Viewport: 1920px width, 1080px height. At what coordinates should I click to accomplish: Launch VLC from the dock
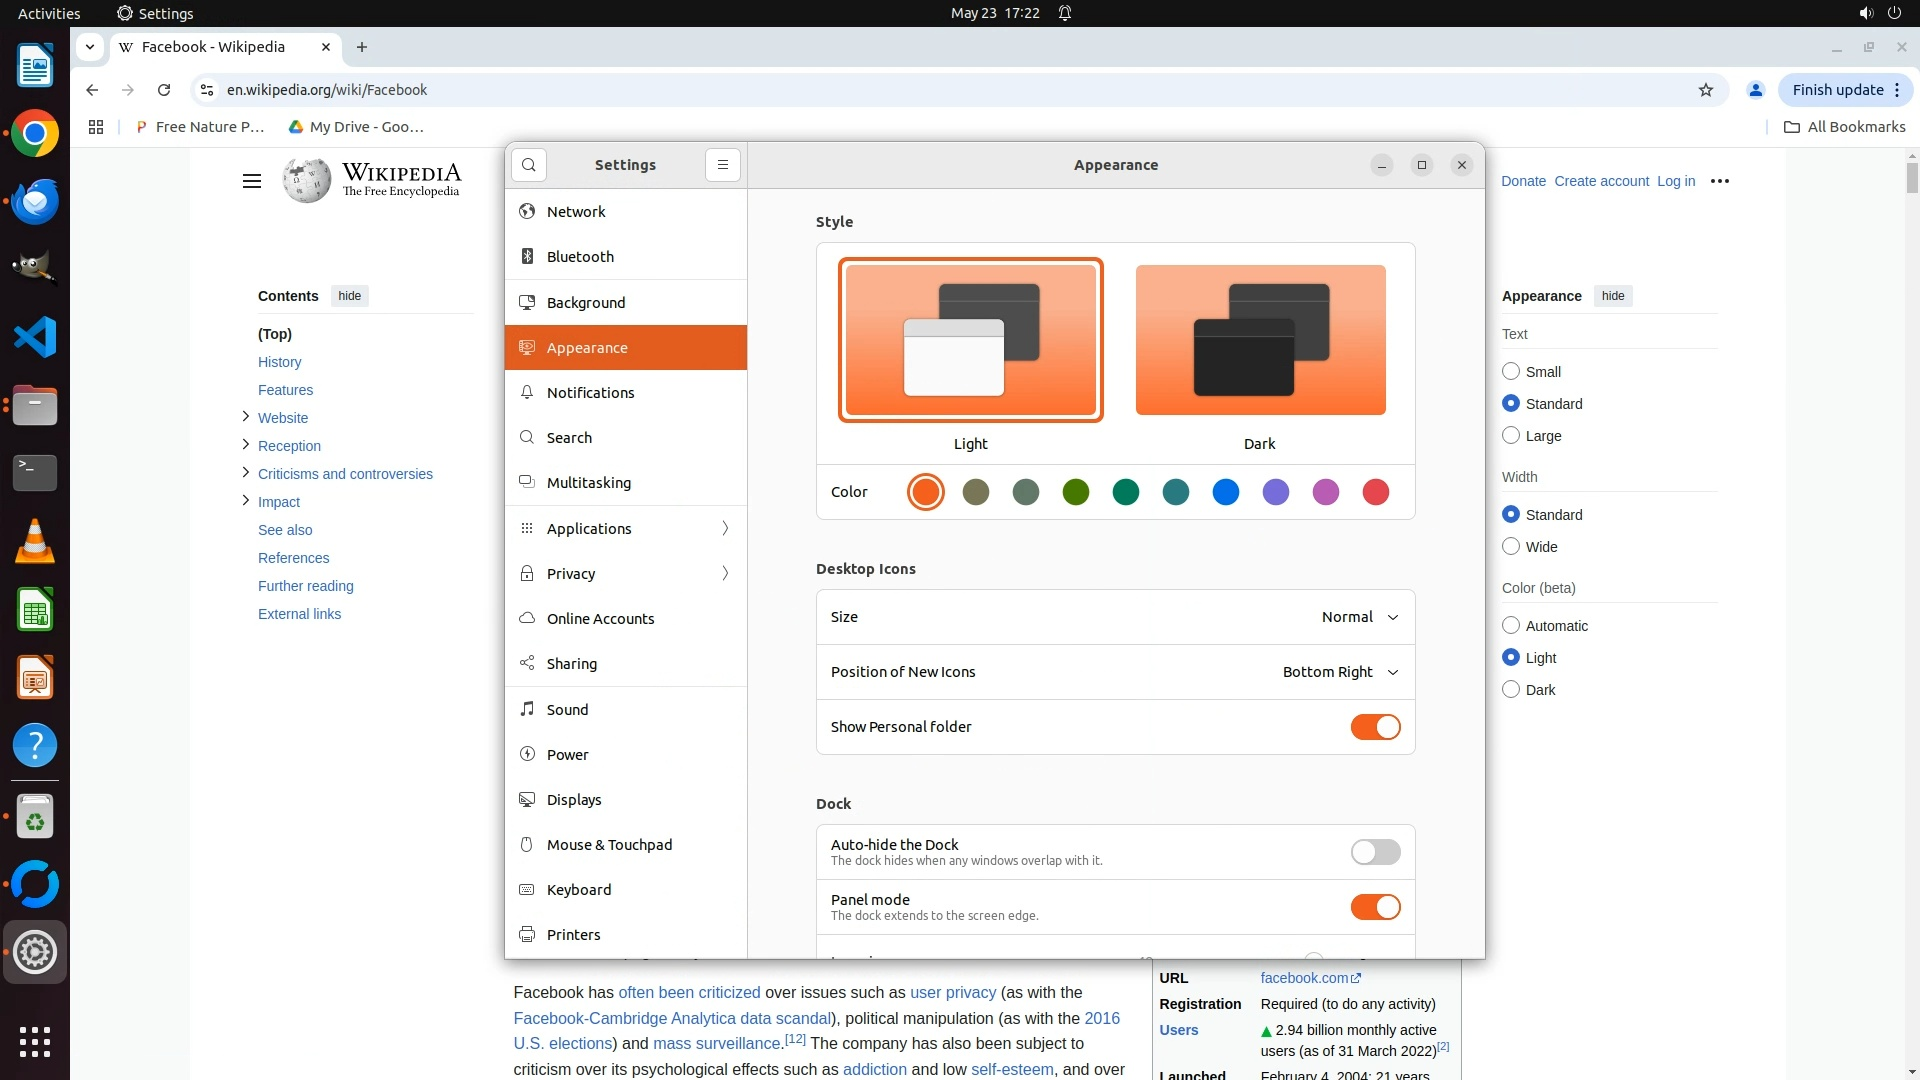point(35,542)
